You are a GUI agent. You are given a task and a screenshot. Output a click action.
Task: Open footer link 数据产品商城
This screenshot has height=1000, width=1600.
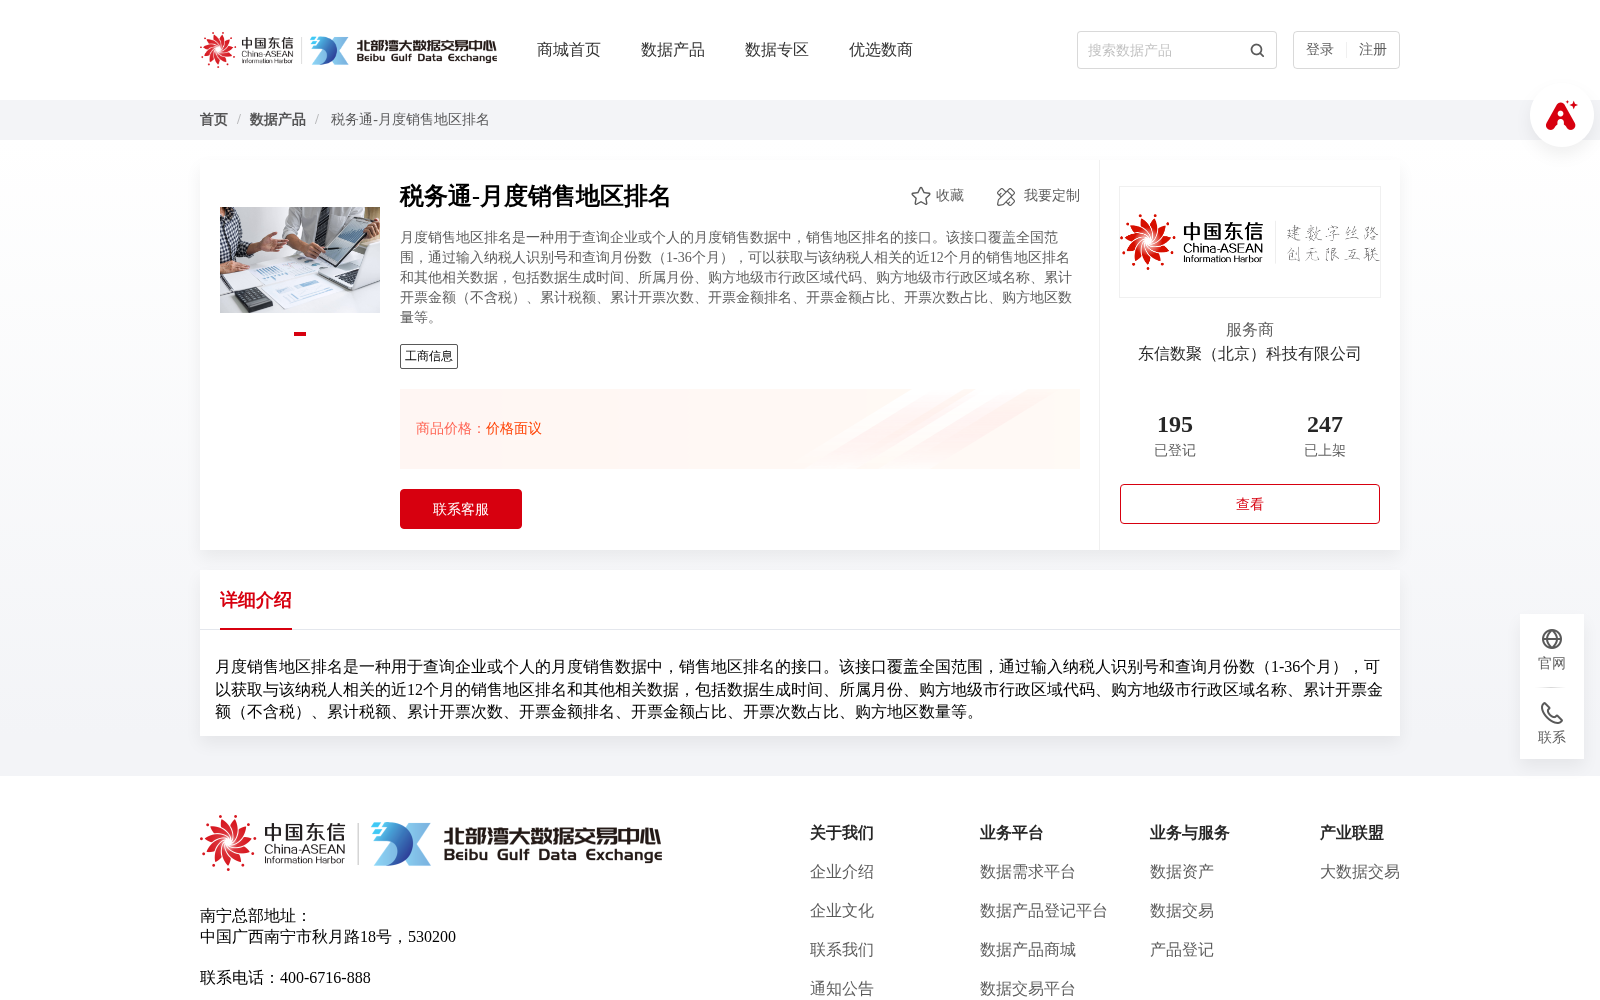point(1028,950)
